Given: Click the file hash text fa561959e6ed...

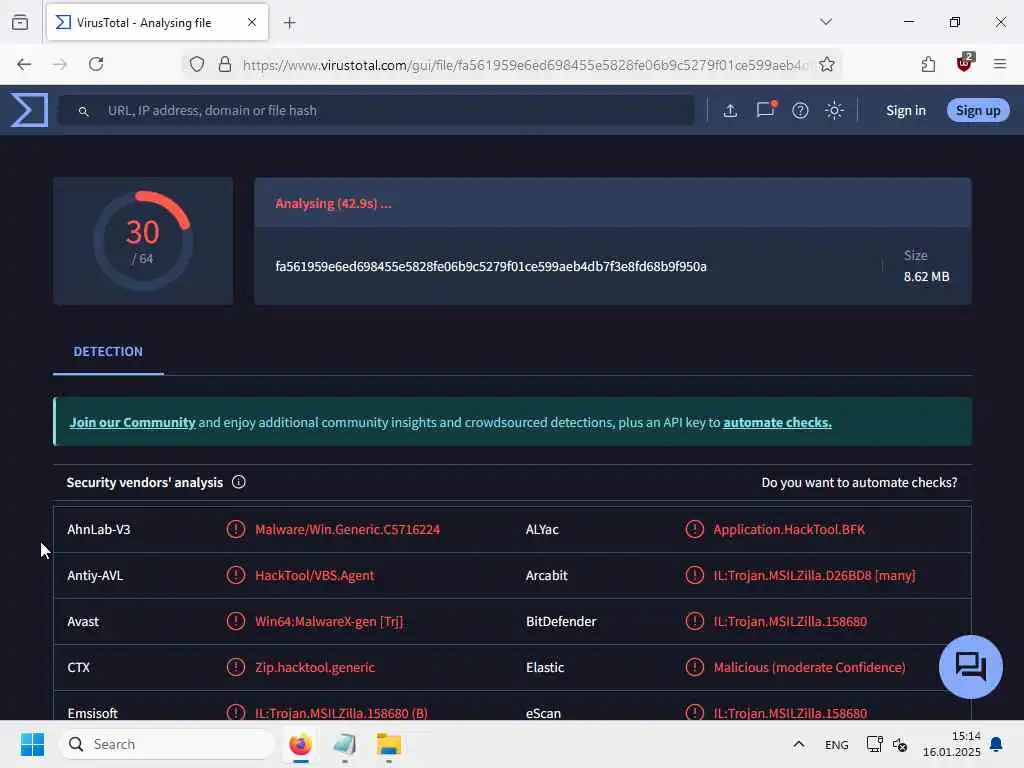Looking at the screenshot, I should [490, 266].
